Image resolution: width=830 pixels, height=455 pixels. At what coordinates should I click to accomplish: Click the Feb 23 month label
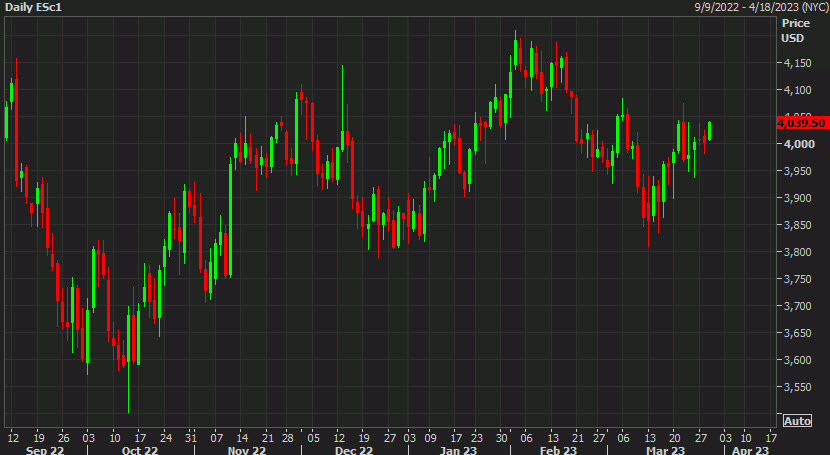pyautogui.click(x=558, y=450)
